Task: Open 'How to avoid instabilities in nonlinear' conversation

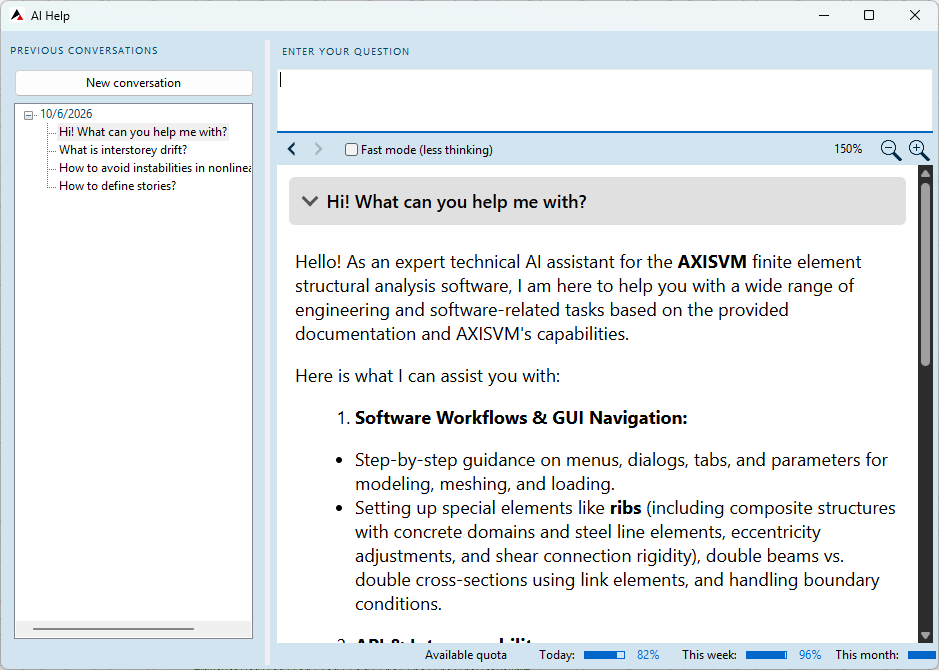Action: click(155, 168)
